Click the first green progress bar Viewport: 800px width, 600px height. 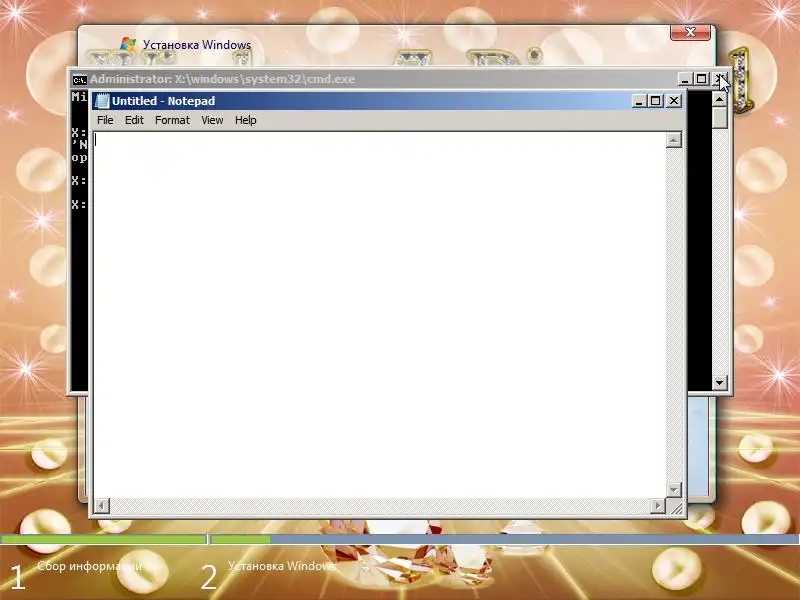point(104,539)
